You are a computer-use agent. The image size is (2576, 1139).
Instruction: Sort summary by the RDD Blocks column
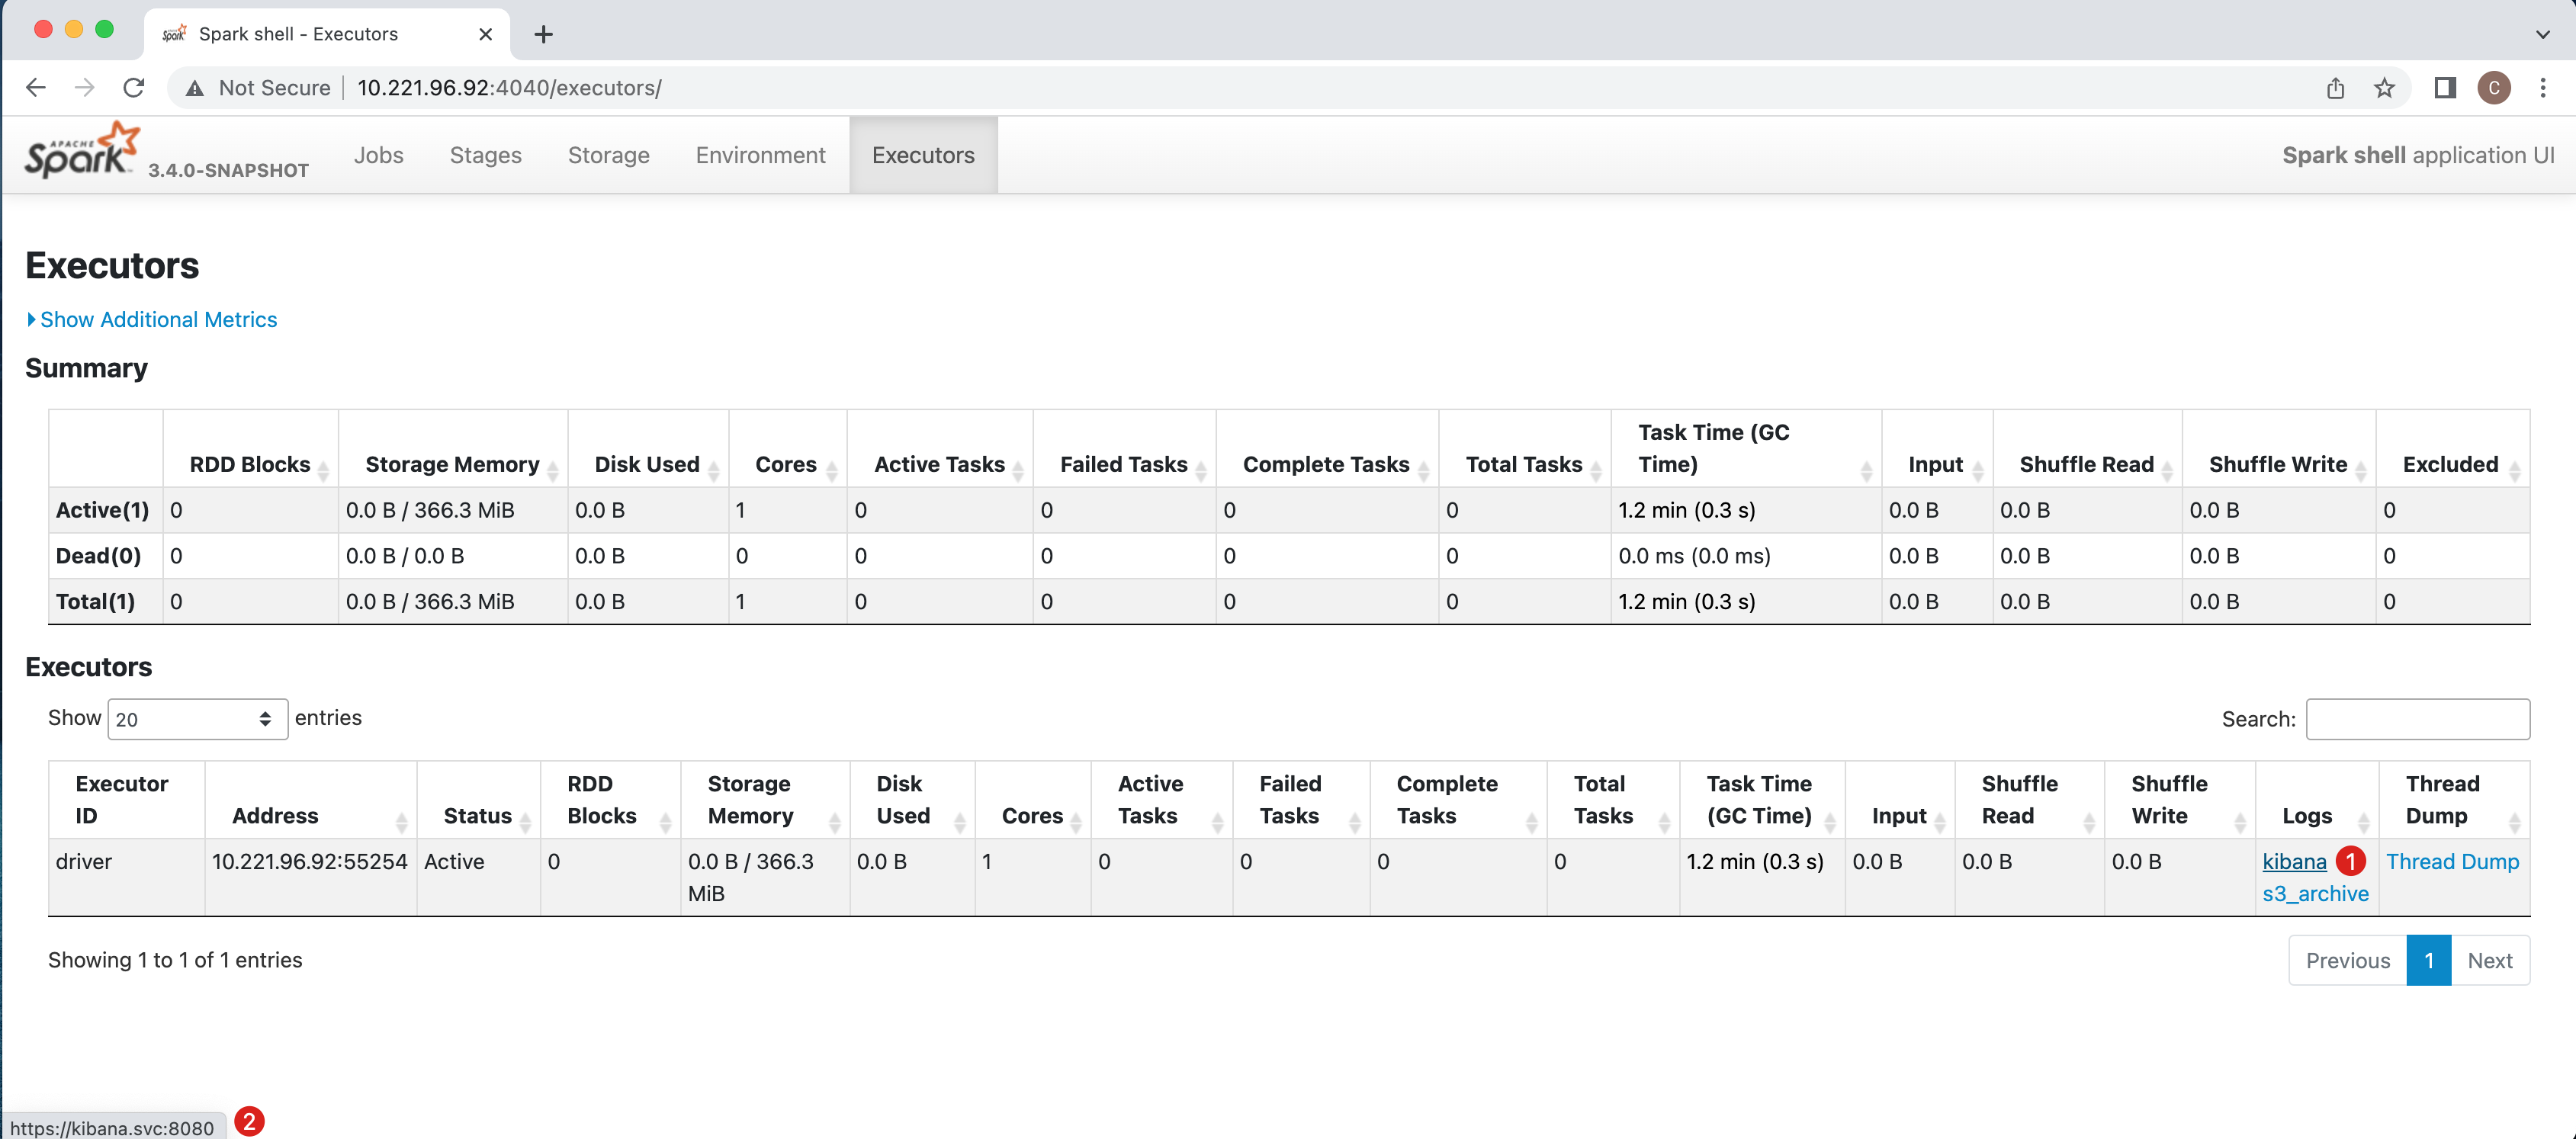pos(250,464)
